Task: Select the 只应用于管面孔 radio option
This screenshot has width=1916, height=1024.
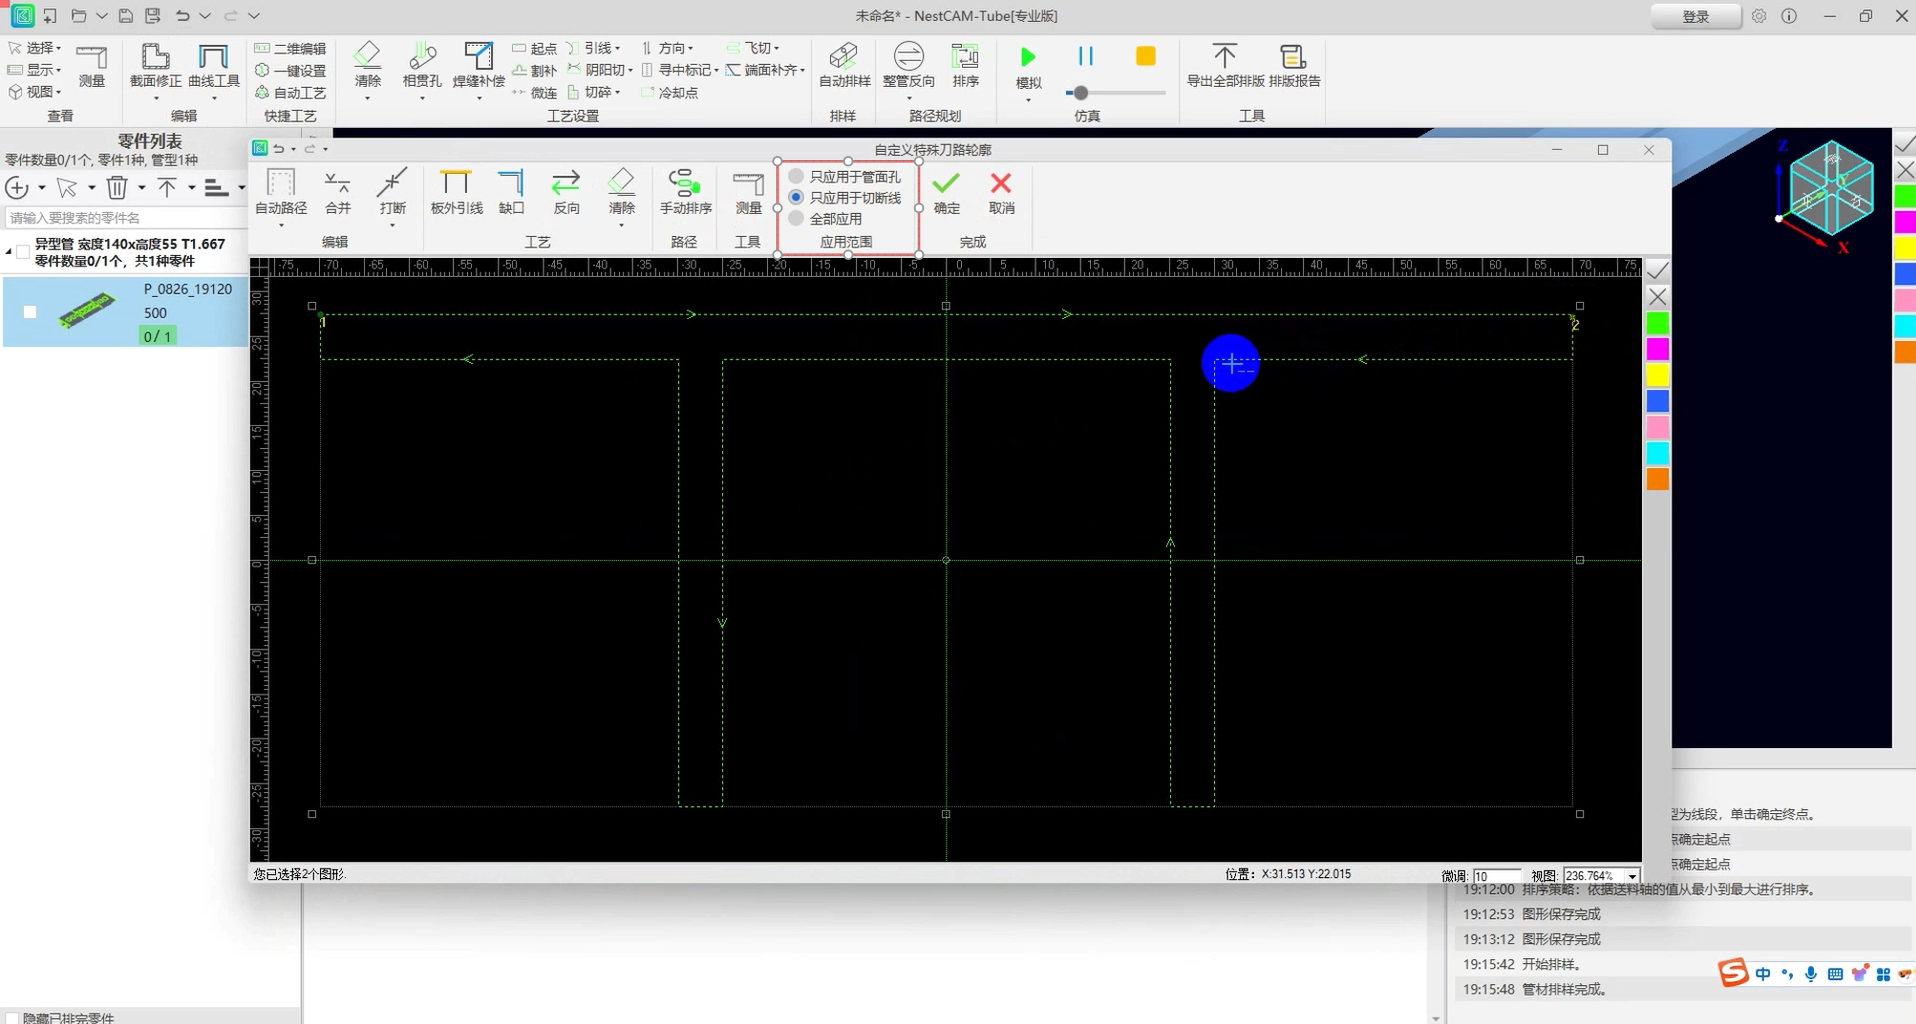Action: point(796,176)
